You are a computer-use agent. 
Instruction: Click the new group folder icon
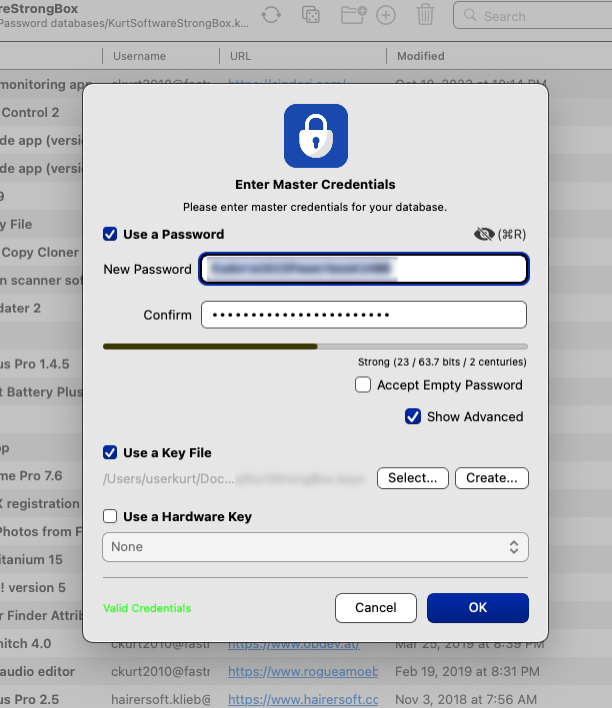coord(351,15)
